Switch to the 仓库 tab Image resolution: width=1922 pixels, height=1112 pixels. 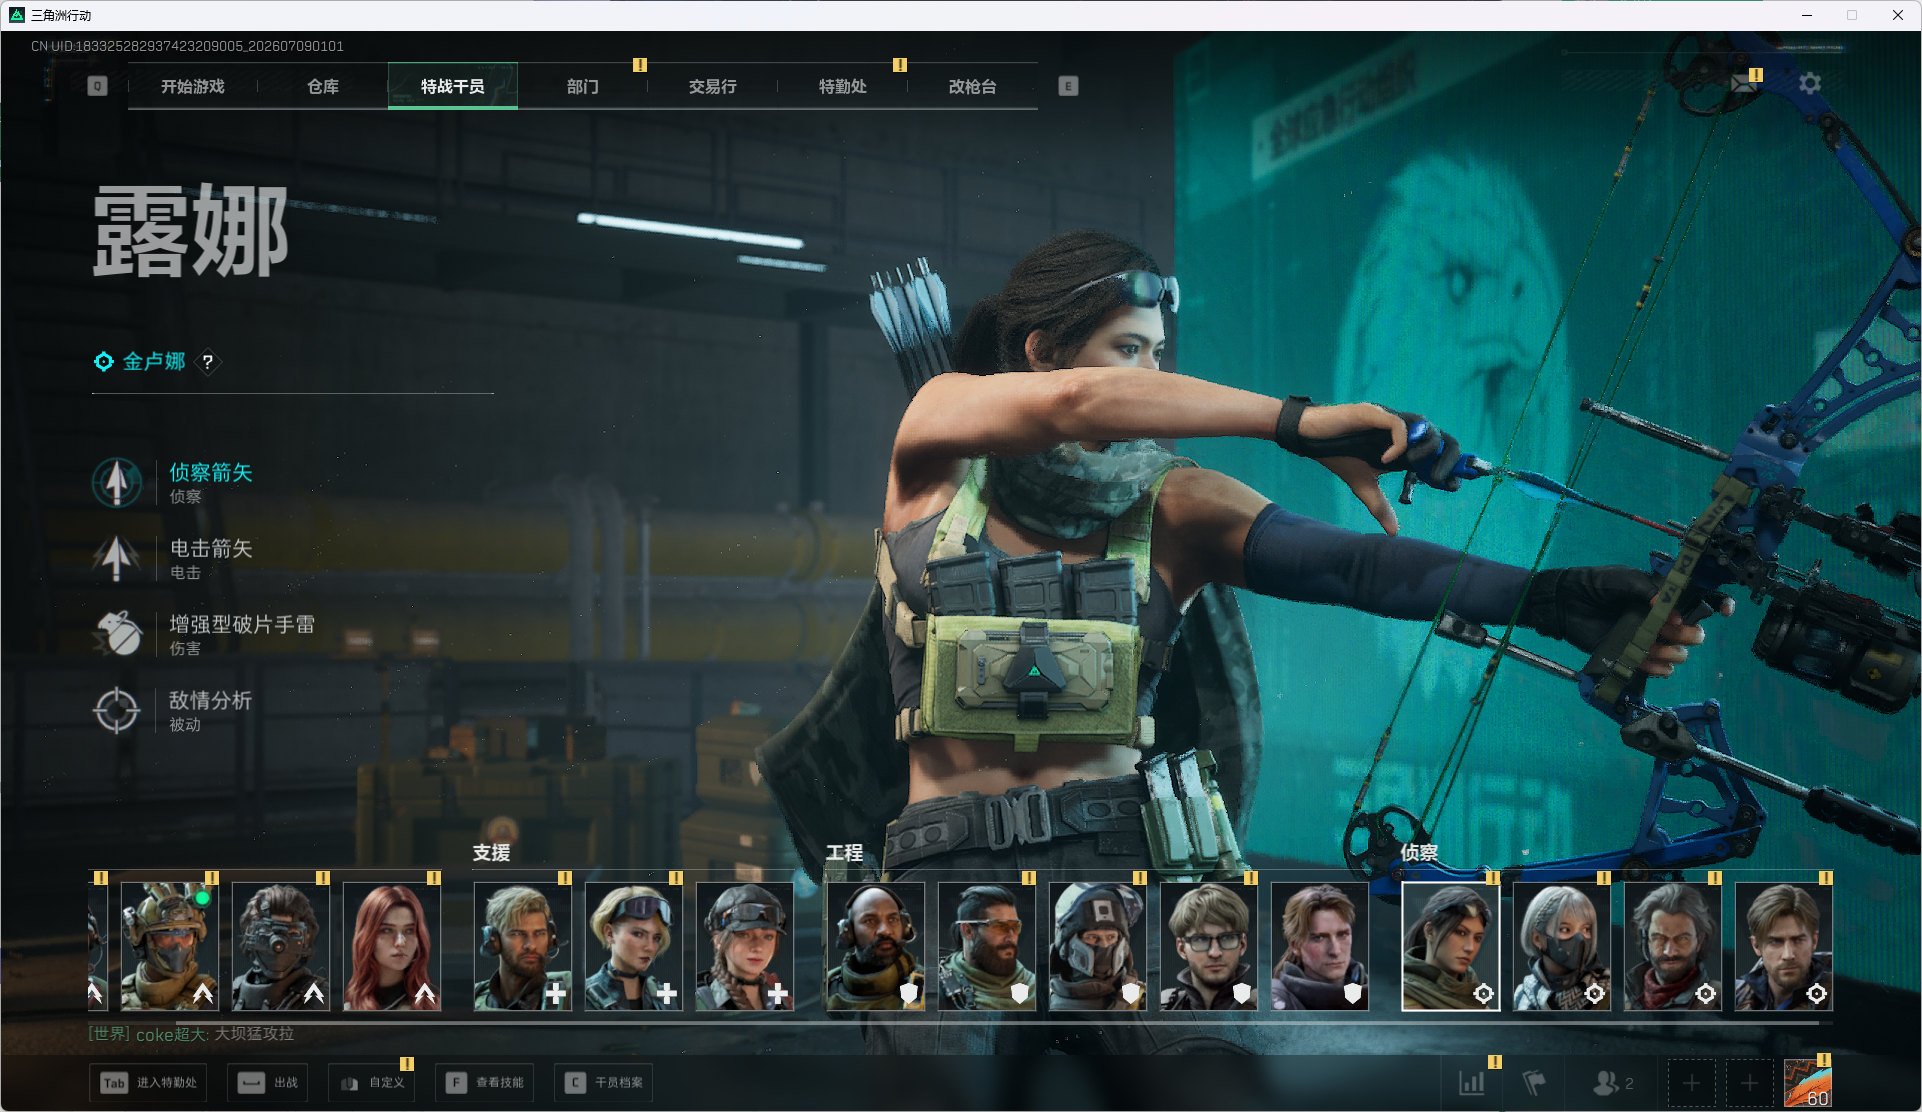pyautogui.click(x=323, y=87)
